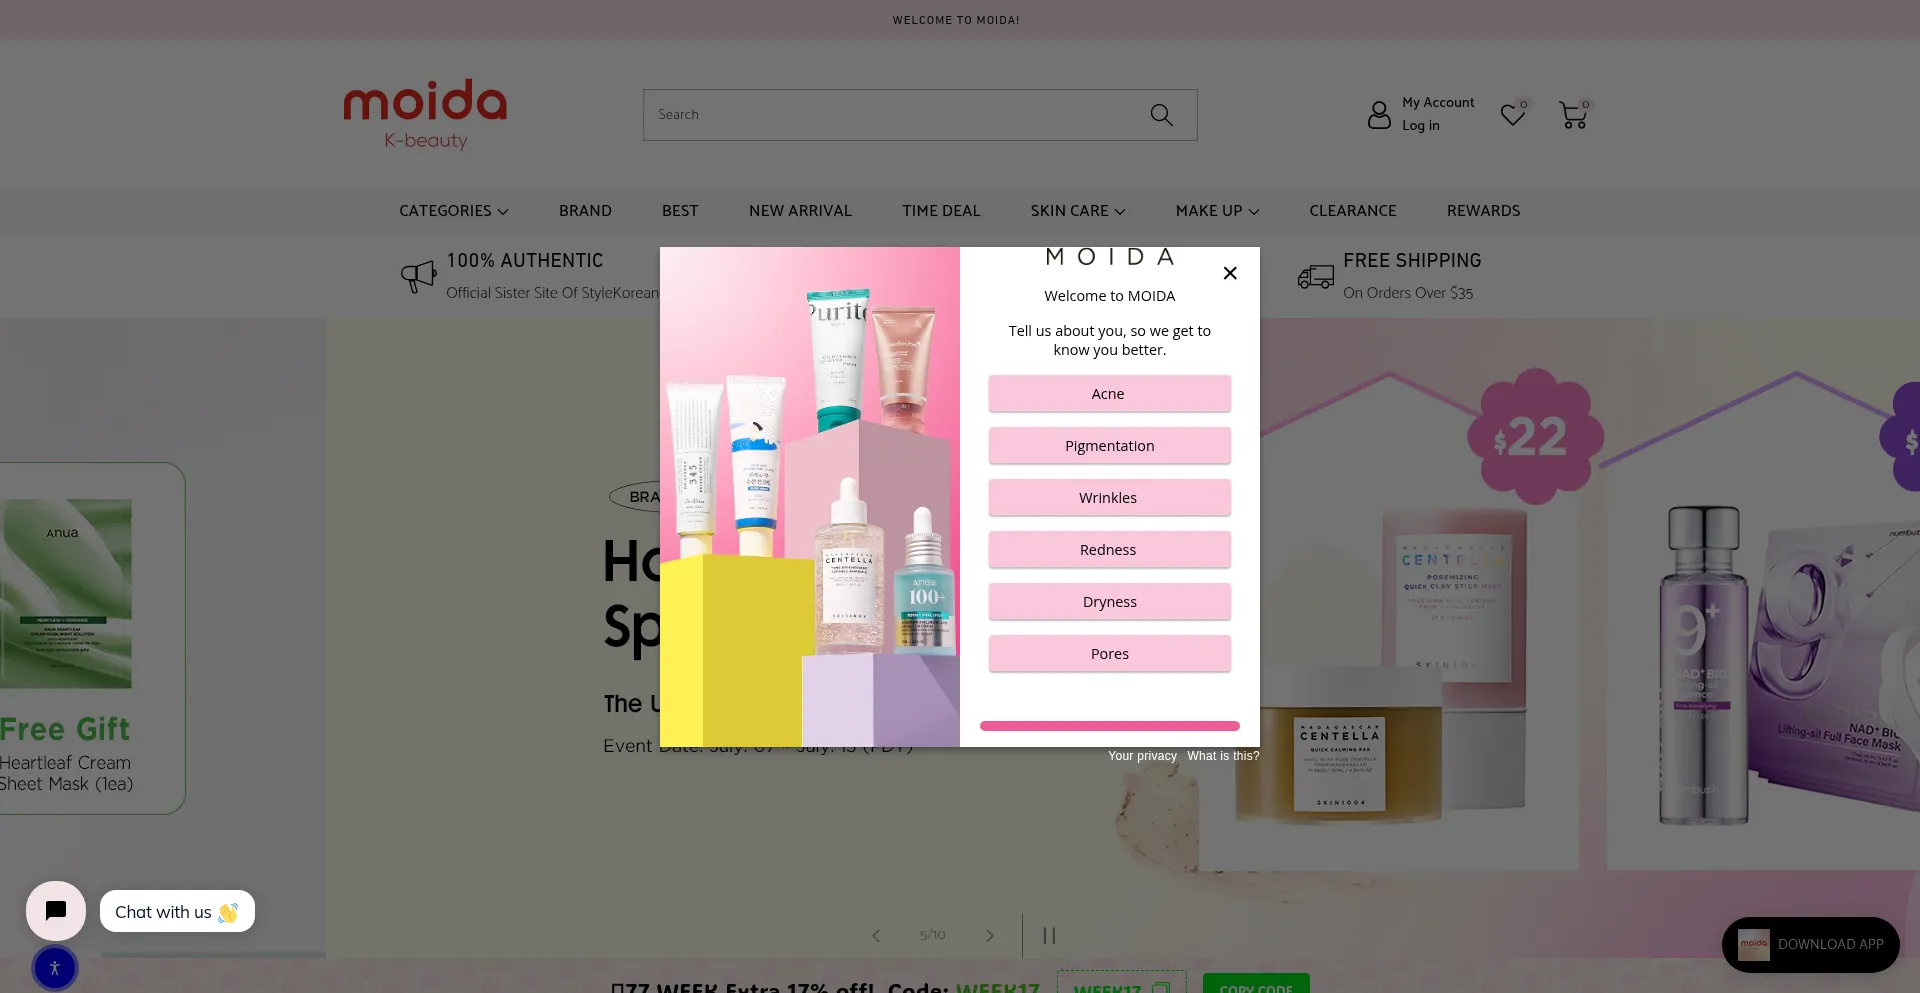Viewport: 1920px width, 993px height.
Task: Click the free shipping truck icon
Action: pyautogui.click(x=1316, y=276)
